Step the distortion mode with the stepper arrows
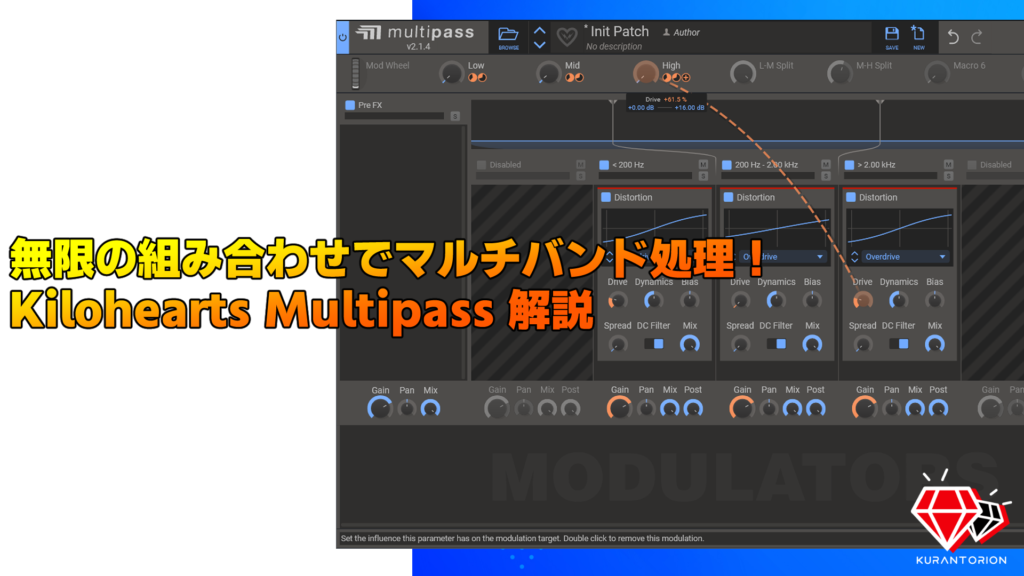This screenshot has height=576, width=1024. coord(853,257)
